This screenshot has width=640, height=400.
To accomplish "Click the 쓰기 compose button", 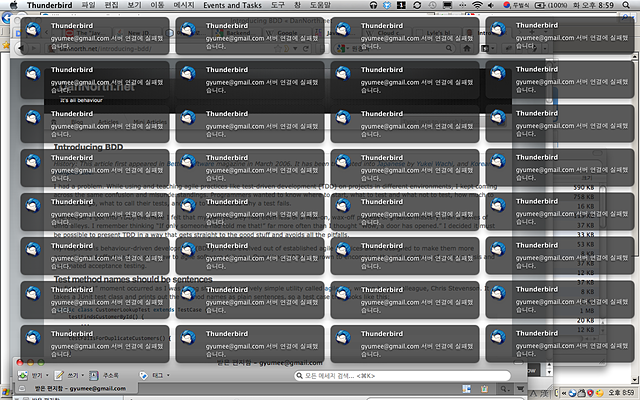I will (66, 375).
